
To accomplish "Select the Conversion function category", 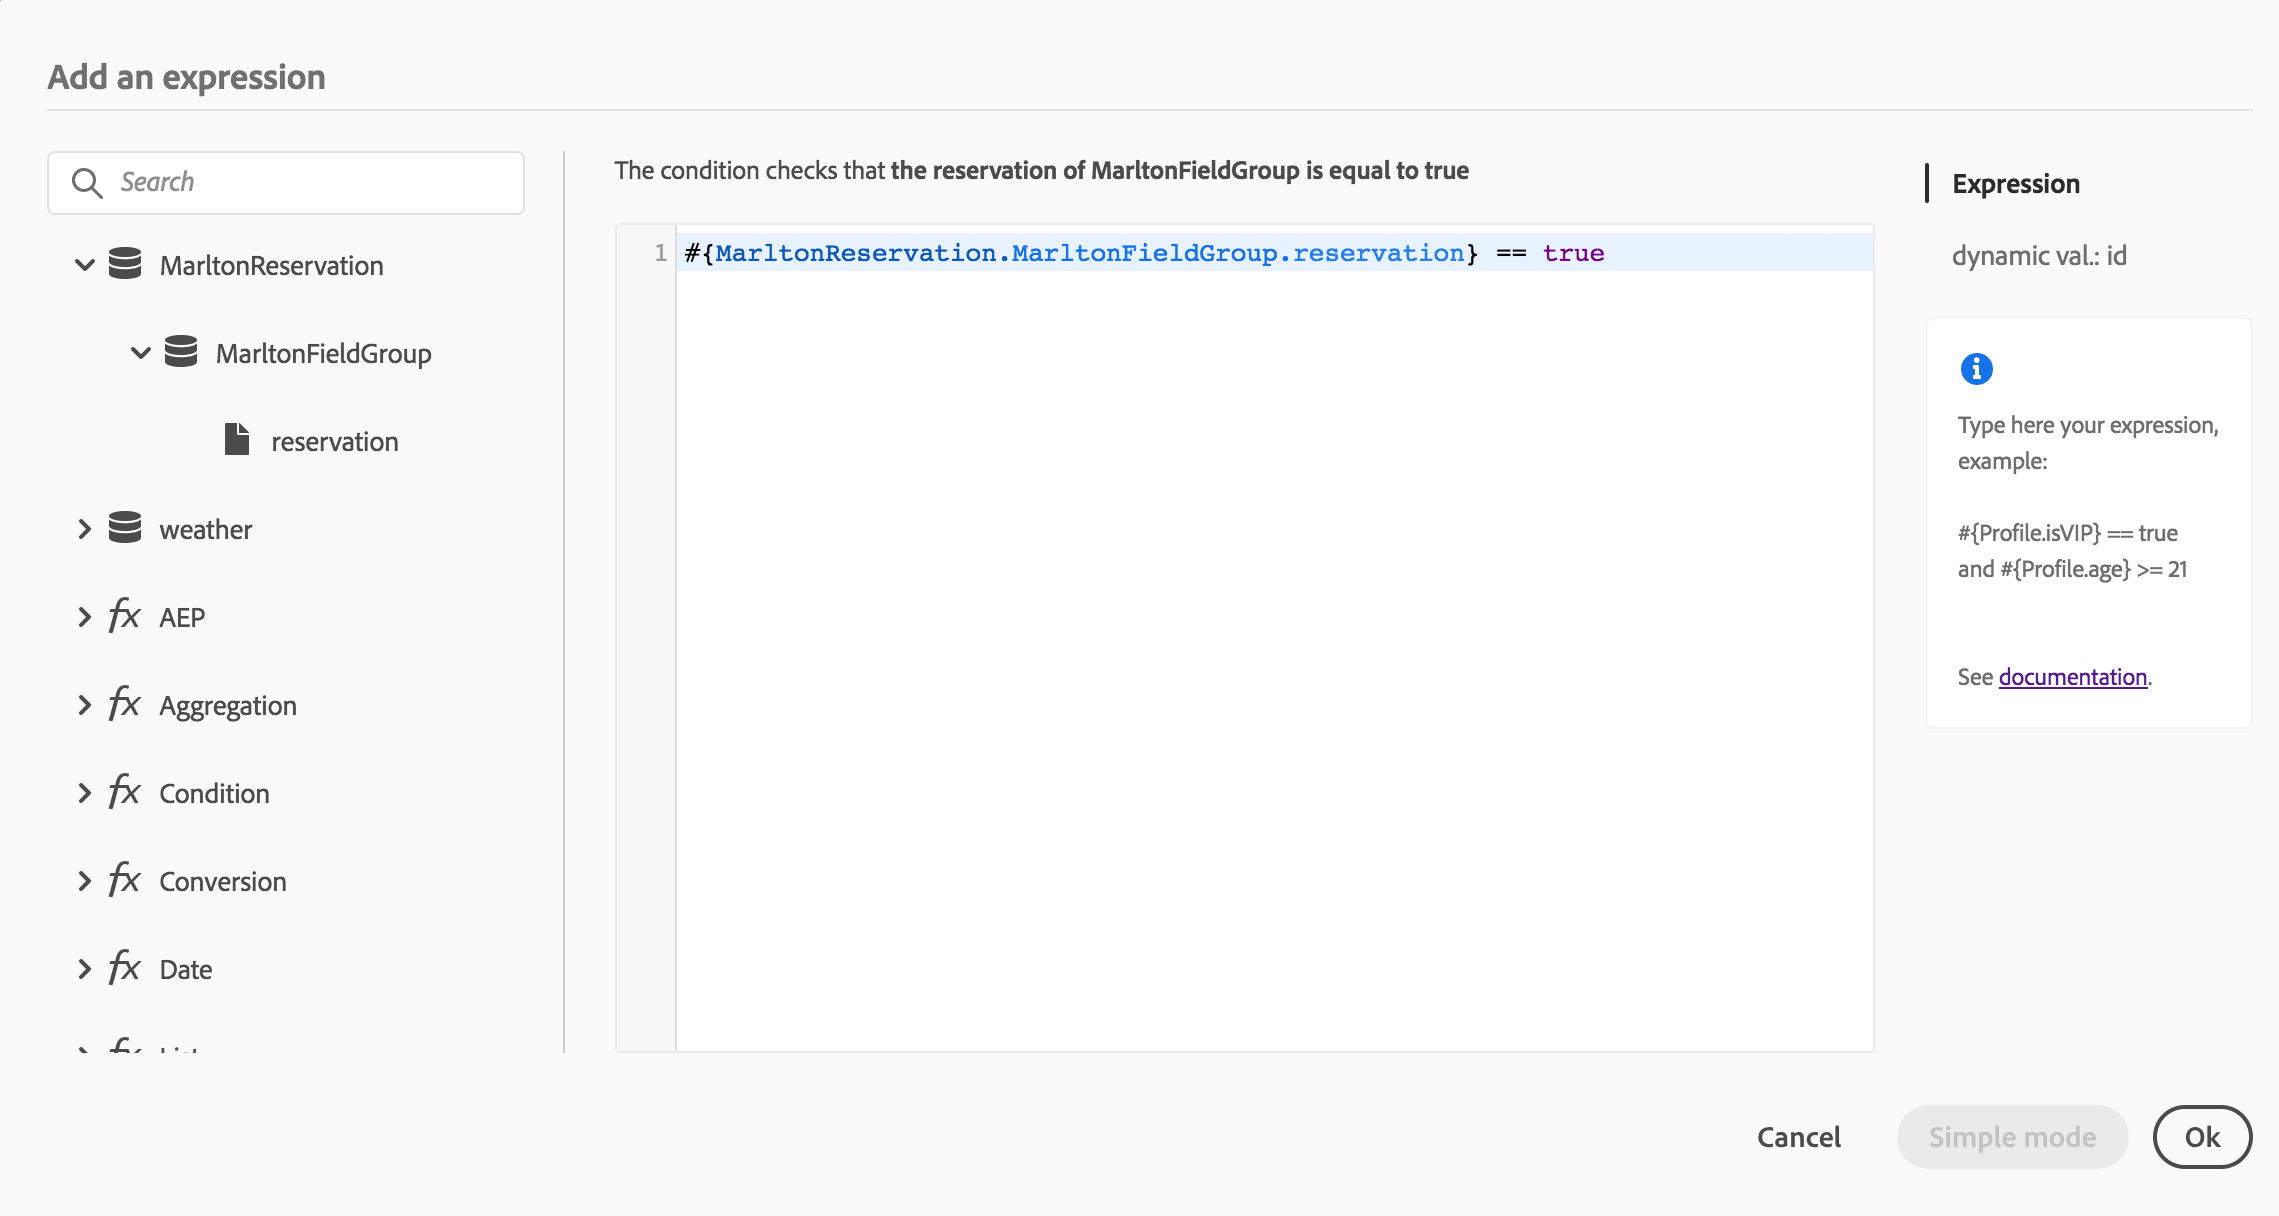I will [222, 881].
